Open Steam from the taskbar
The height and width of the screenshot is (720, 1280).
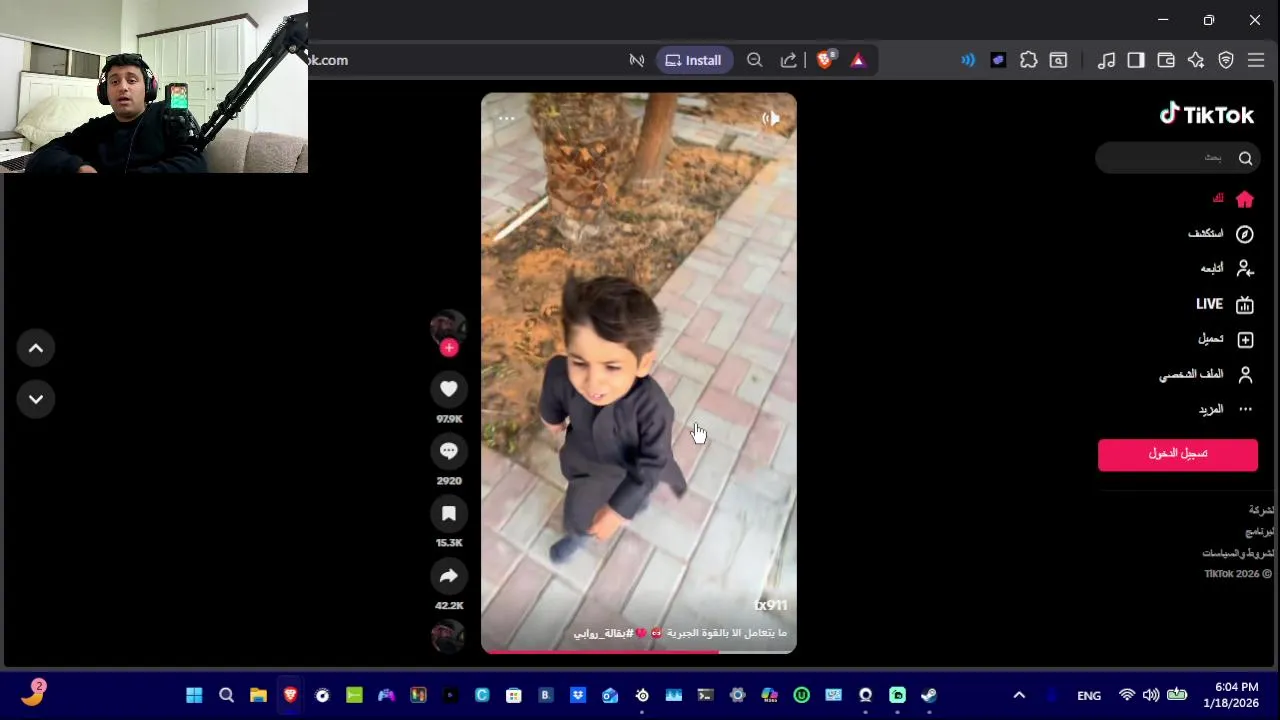(929, 695)
